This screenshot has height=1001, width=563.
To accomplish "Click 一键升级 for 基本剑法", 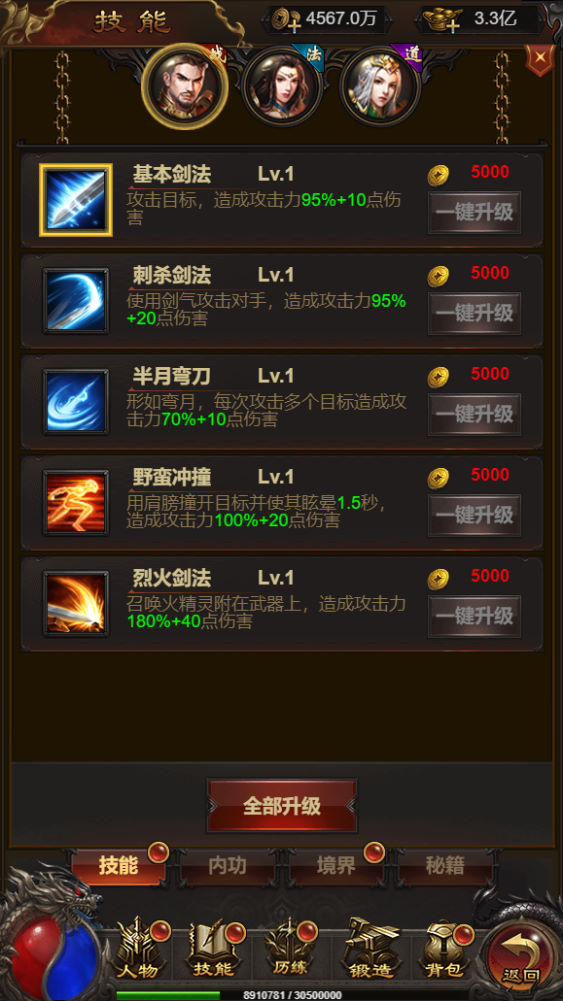I will [x=474, y=213].
